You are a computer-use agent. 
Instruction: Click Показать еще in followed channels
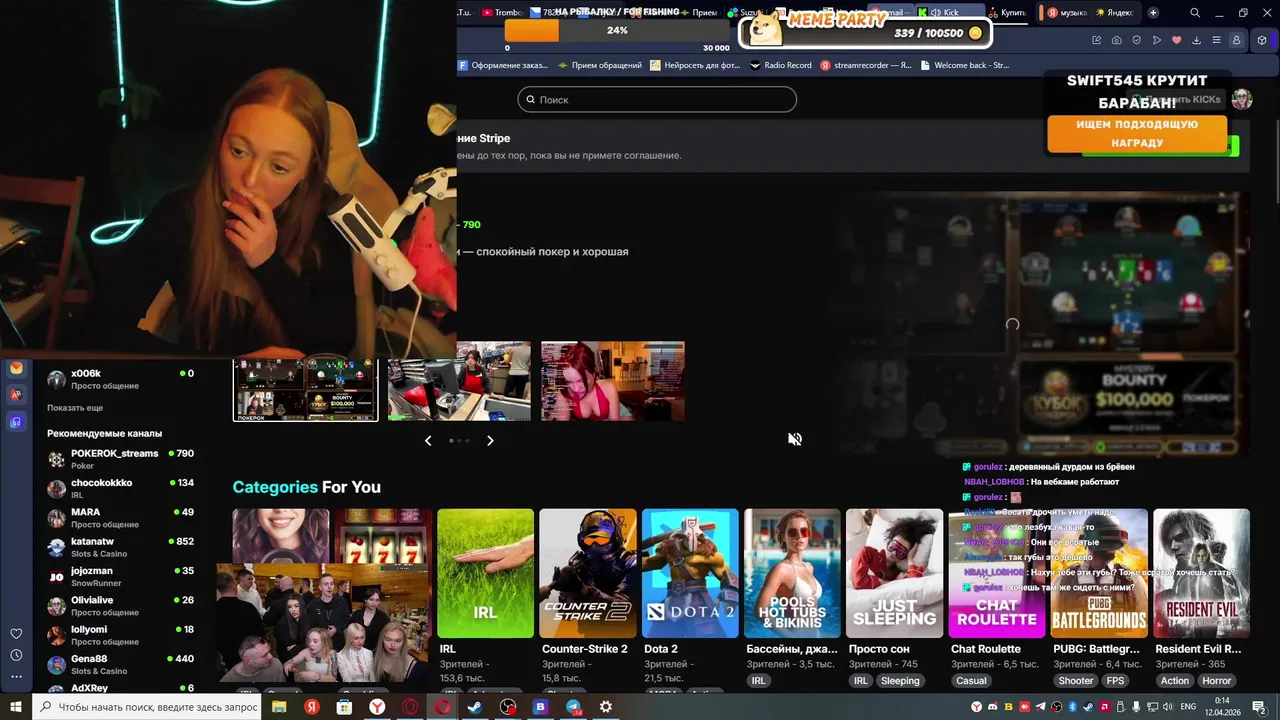point(75,408)
